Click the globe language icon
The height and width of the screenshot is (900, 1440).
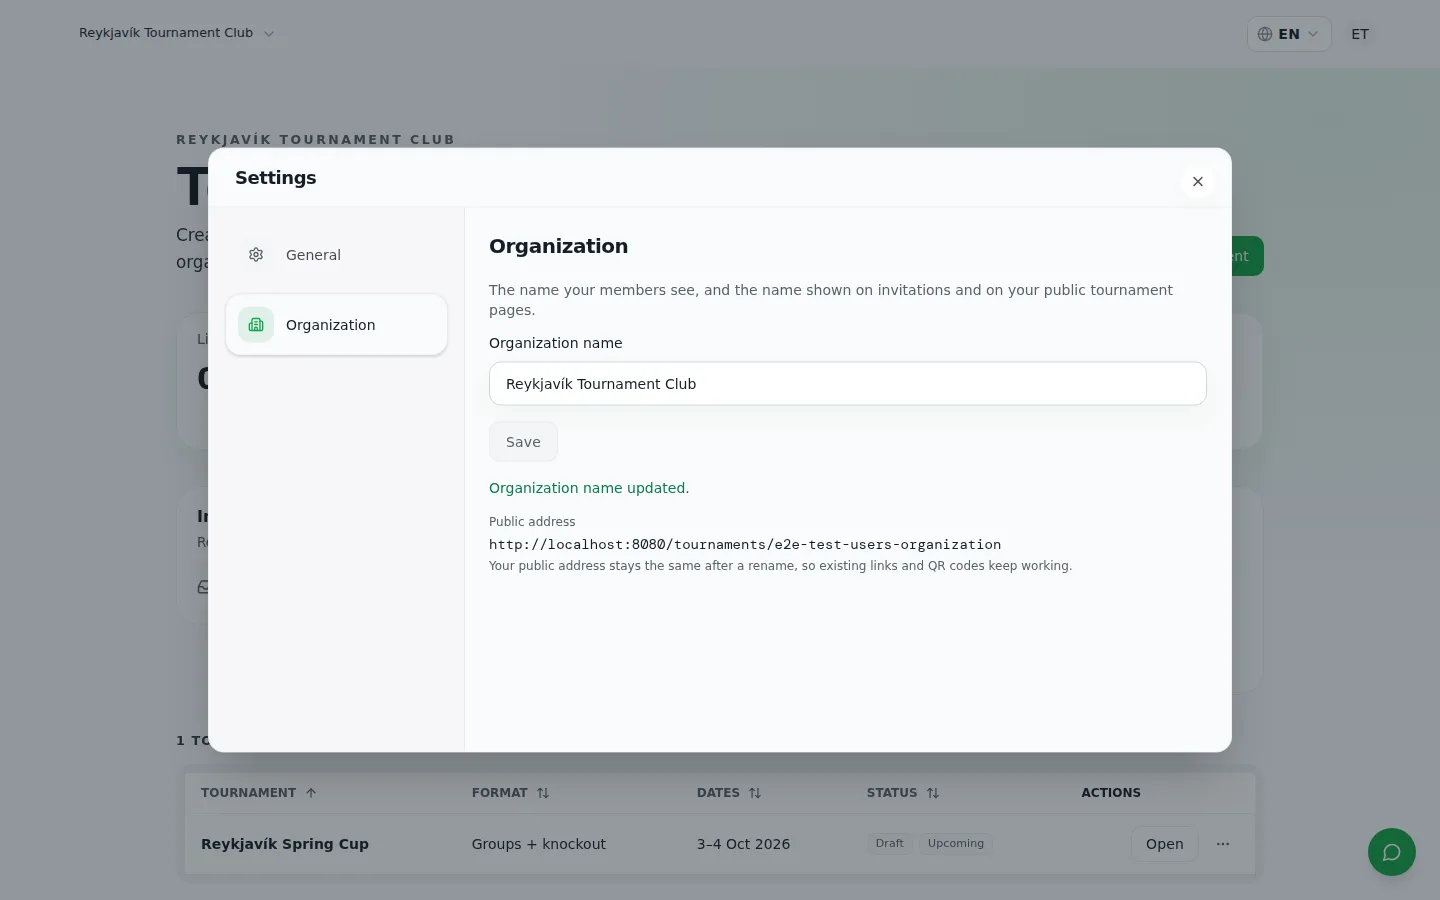click(1265, 34)
